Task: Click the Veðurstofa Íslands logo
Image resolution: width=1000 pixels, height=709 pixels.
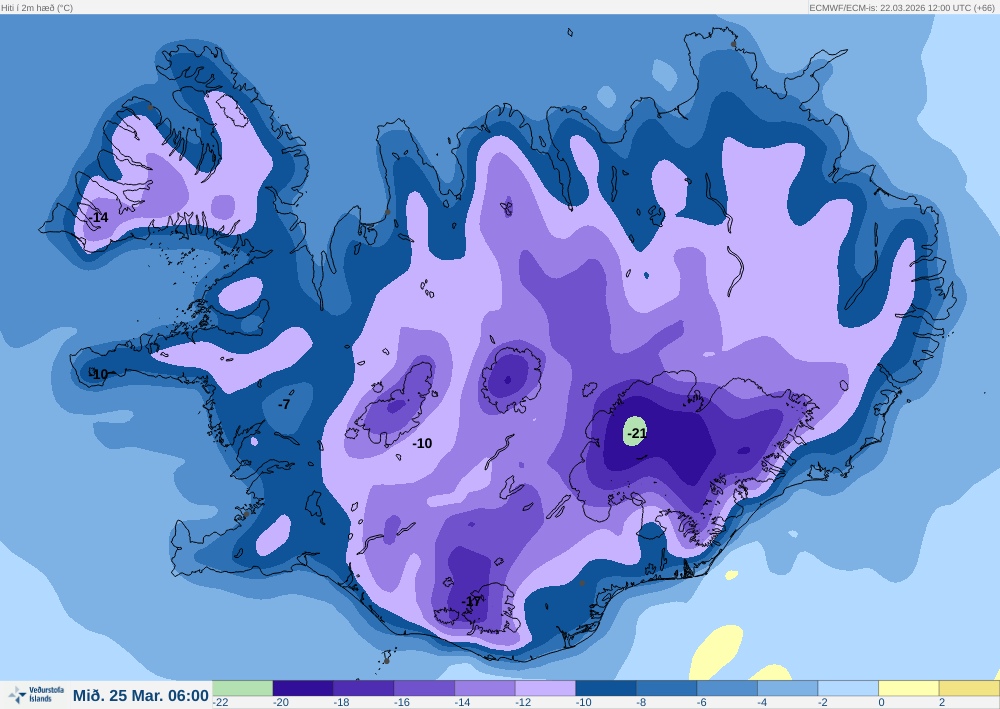Action: coord(36,694)
